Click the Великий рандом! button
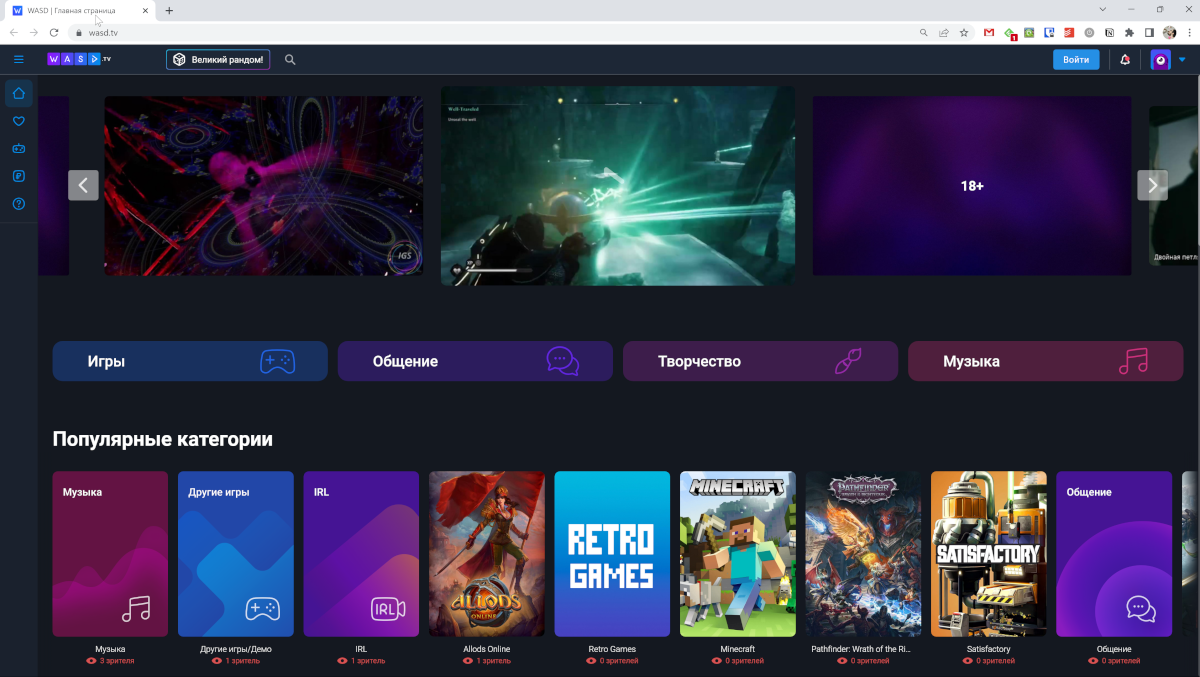1200x677 pixels. 218,60
